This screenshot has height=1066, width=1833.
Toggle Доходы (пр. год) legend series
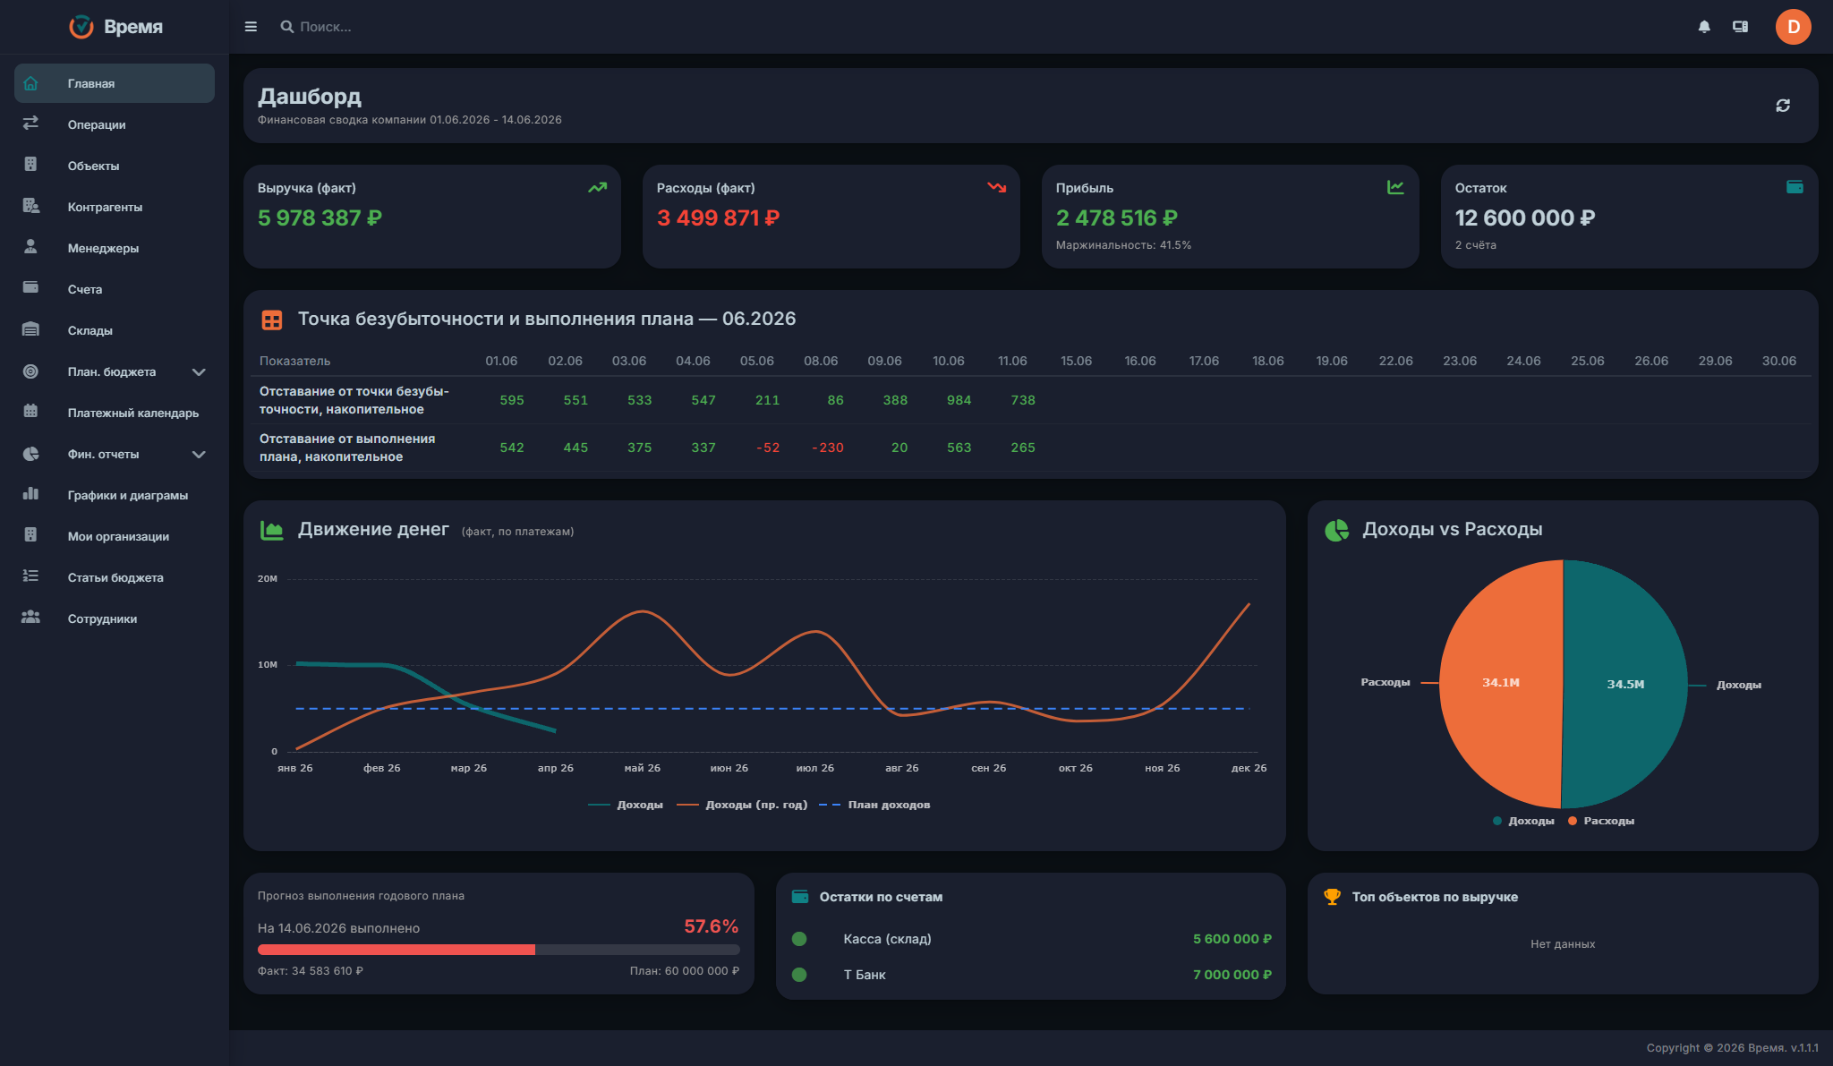pos(742,805)
